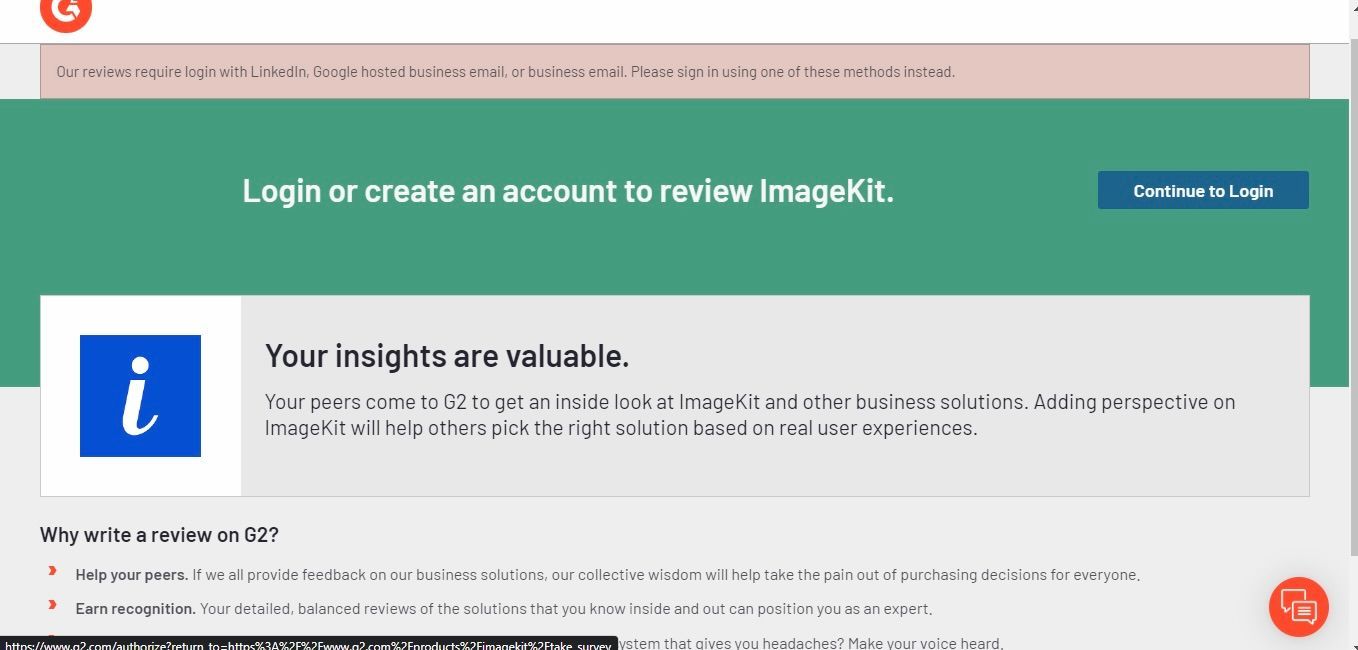The image size is (1358, 650).
Task: Click red chevron beside 'Earn recognition.'
Action: [x=53, y=605]
